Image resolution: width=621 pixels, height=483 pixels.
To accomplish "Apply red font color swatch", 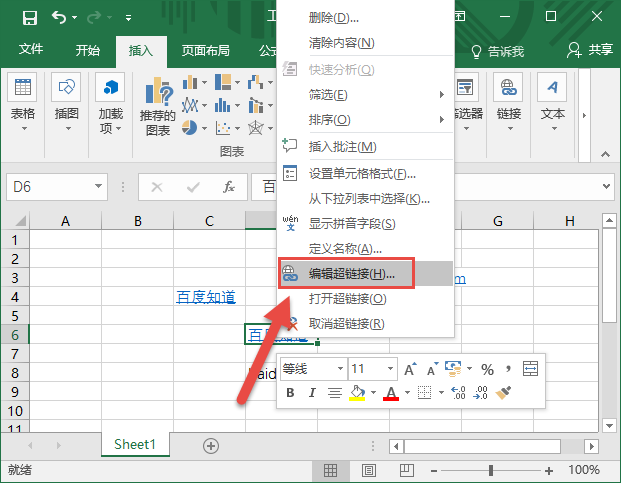I will click(x=391, y=393).
